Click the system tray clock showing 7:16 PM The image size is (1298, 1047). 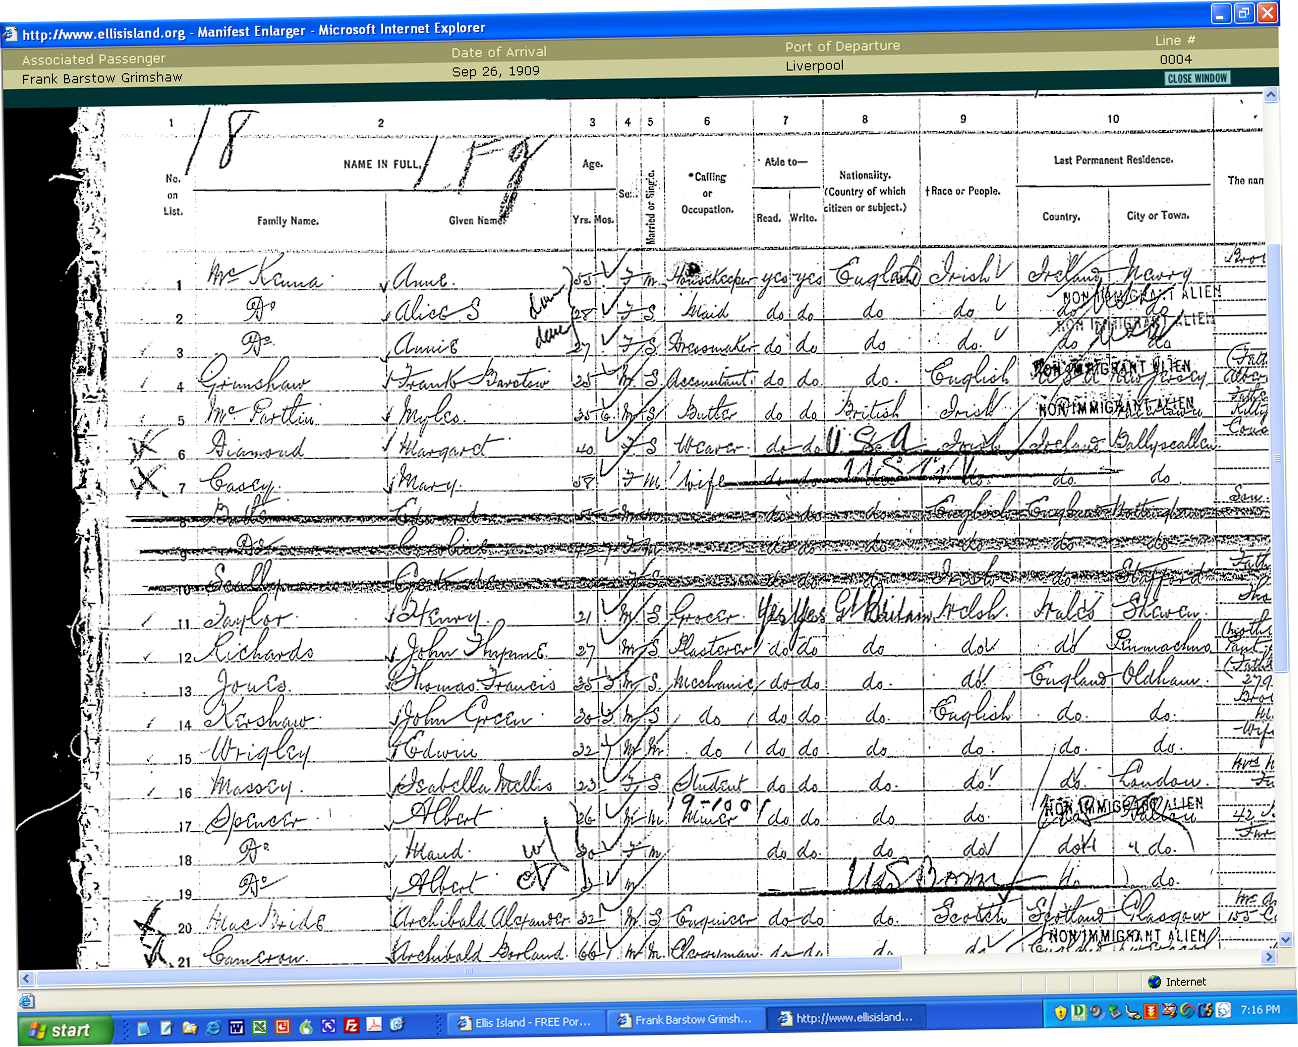1260,1010
